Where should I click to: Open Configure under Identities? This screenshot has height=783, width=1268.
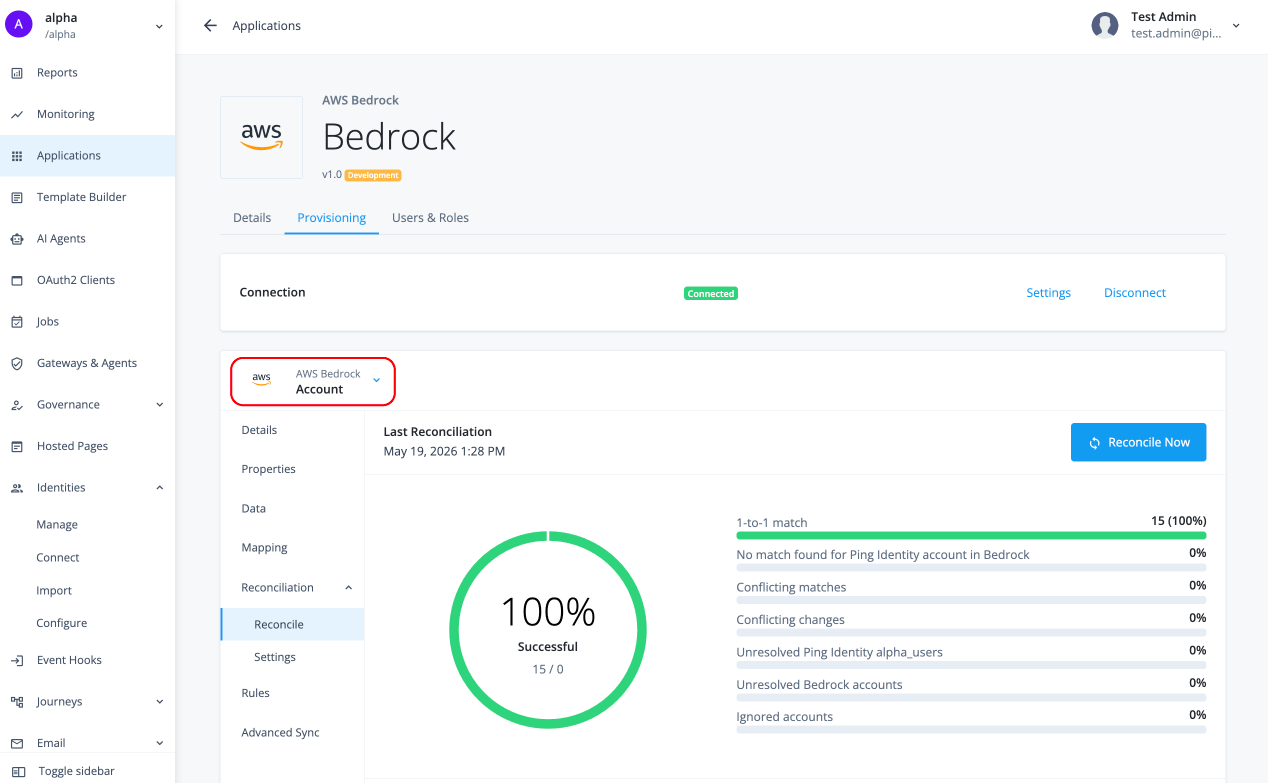pos(62,624)
